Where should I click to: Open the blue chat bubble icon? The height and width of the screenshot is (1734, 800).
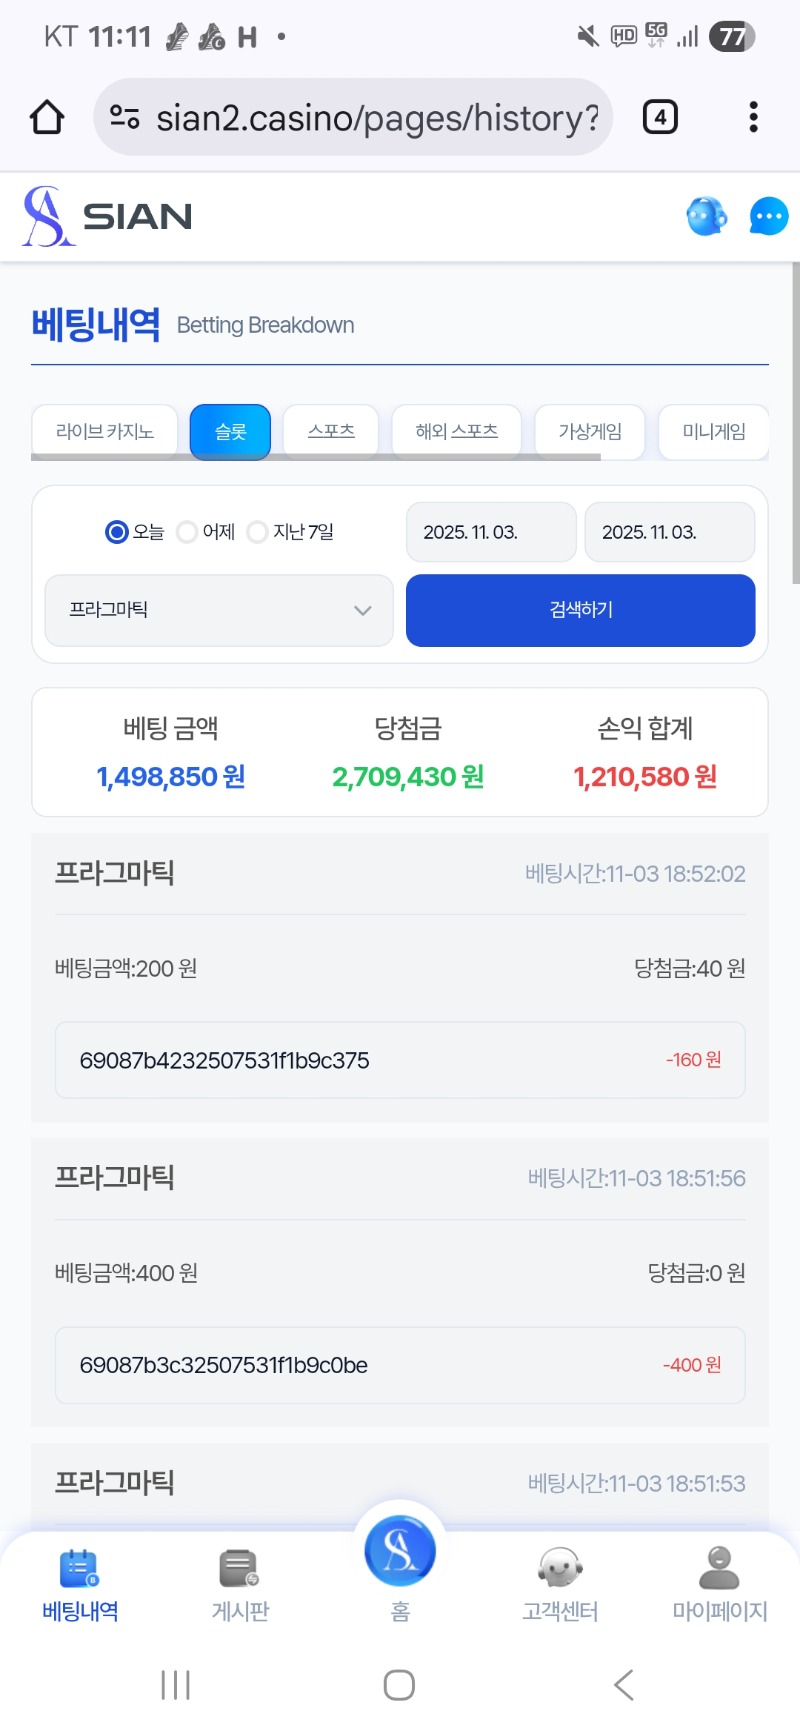click(768, 216)
